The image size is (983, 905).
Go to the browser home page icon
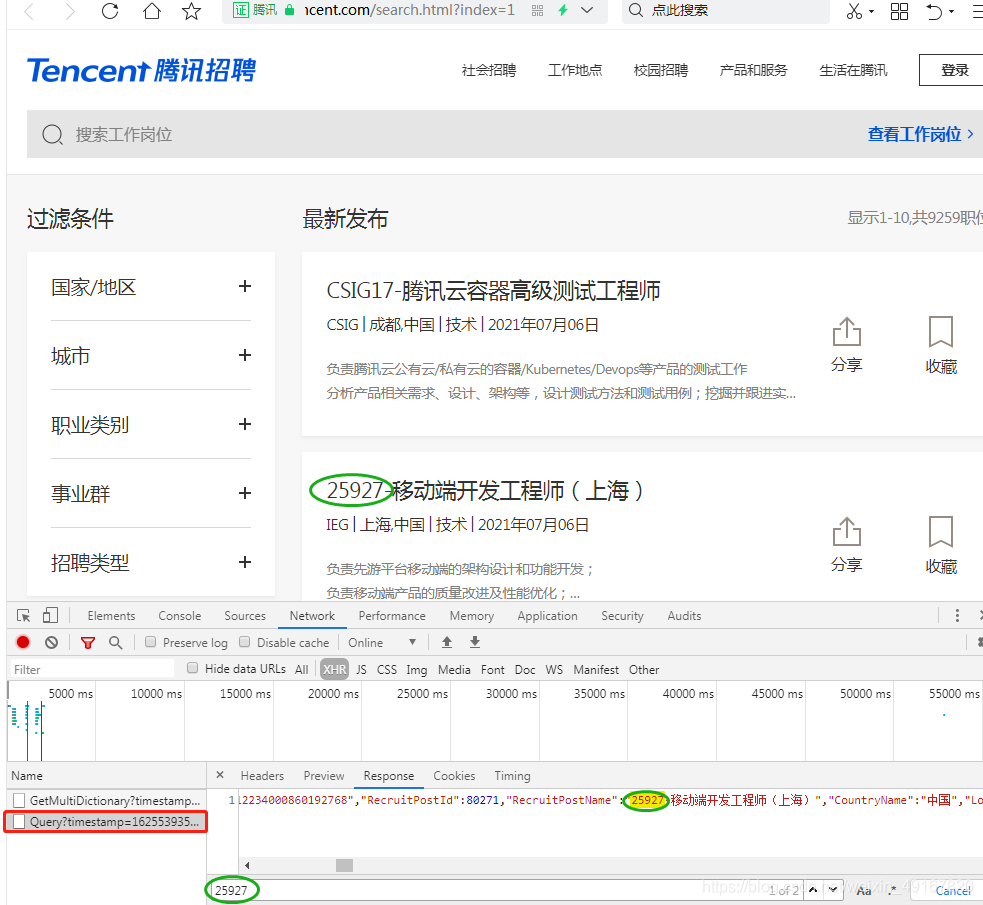click(152, 11)
